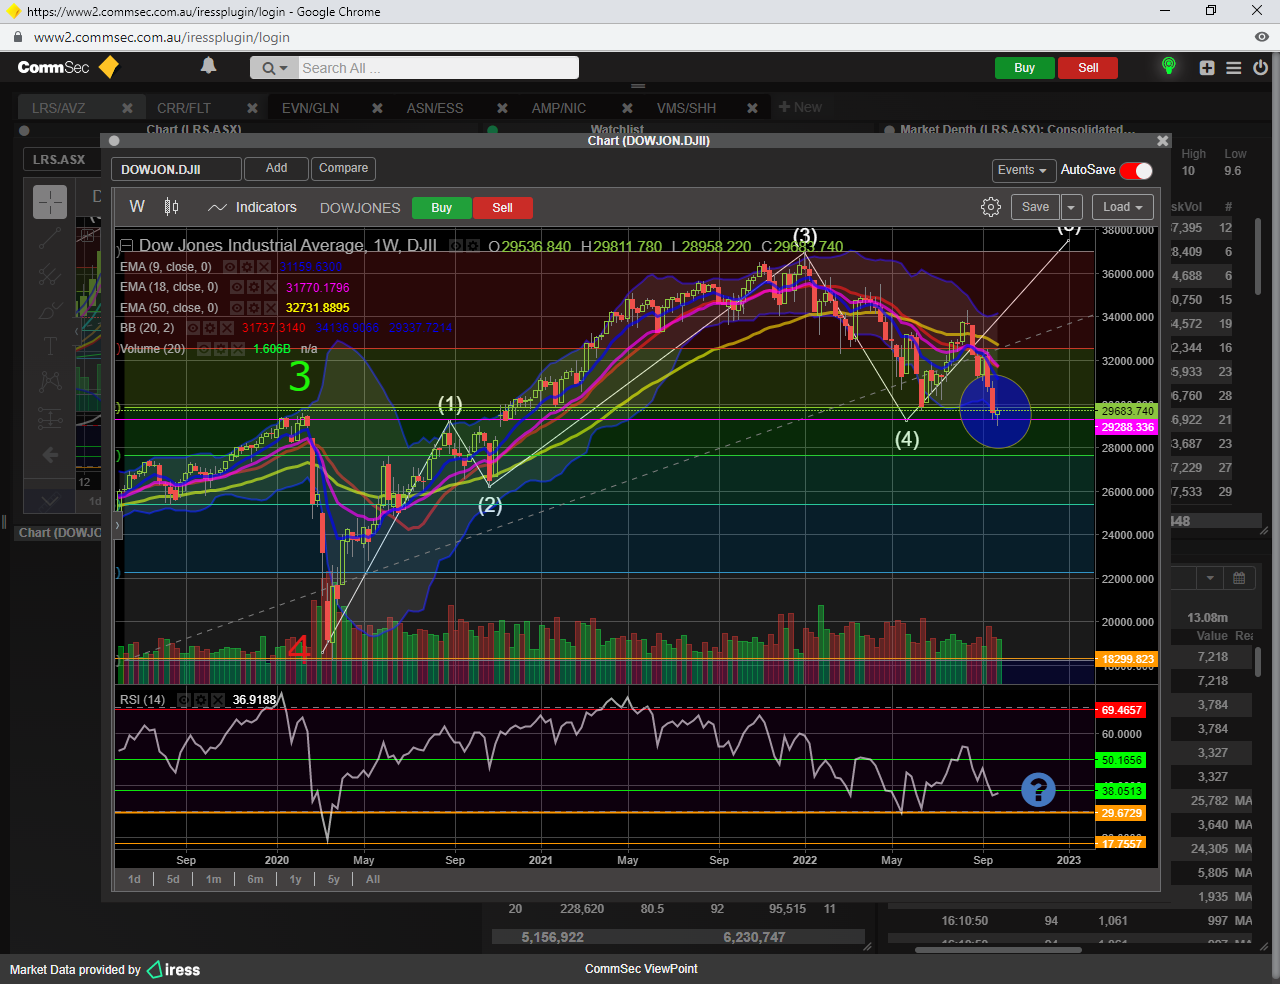Change chart type via candlestick icon
This screenshot has height=984, width=1280.
171,207
